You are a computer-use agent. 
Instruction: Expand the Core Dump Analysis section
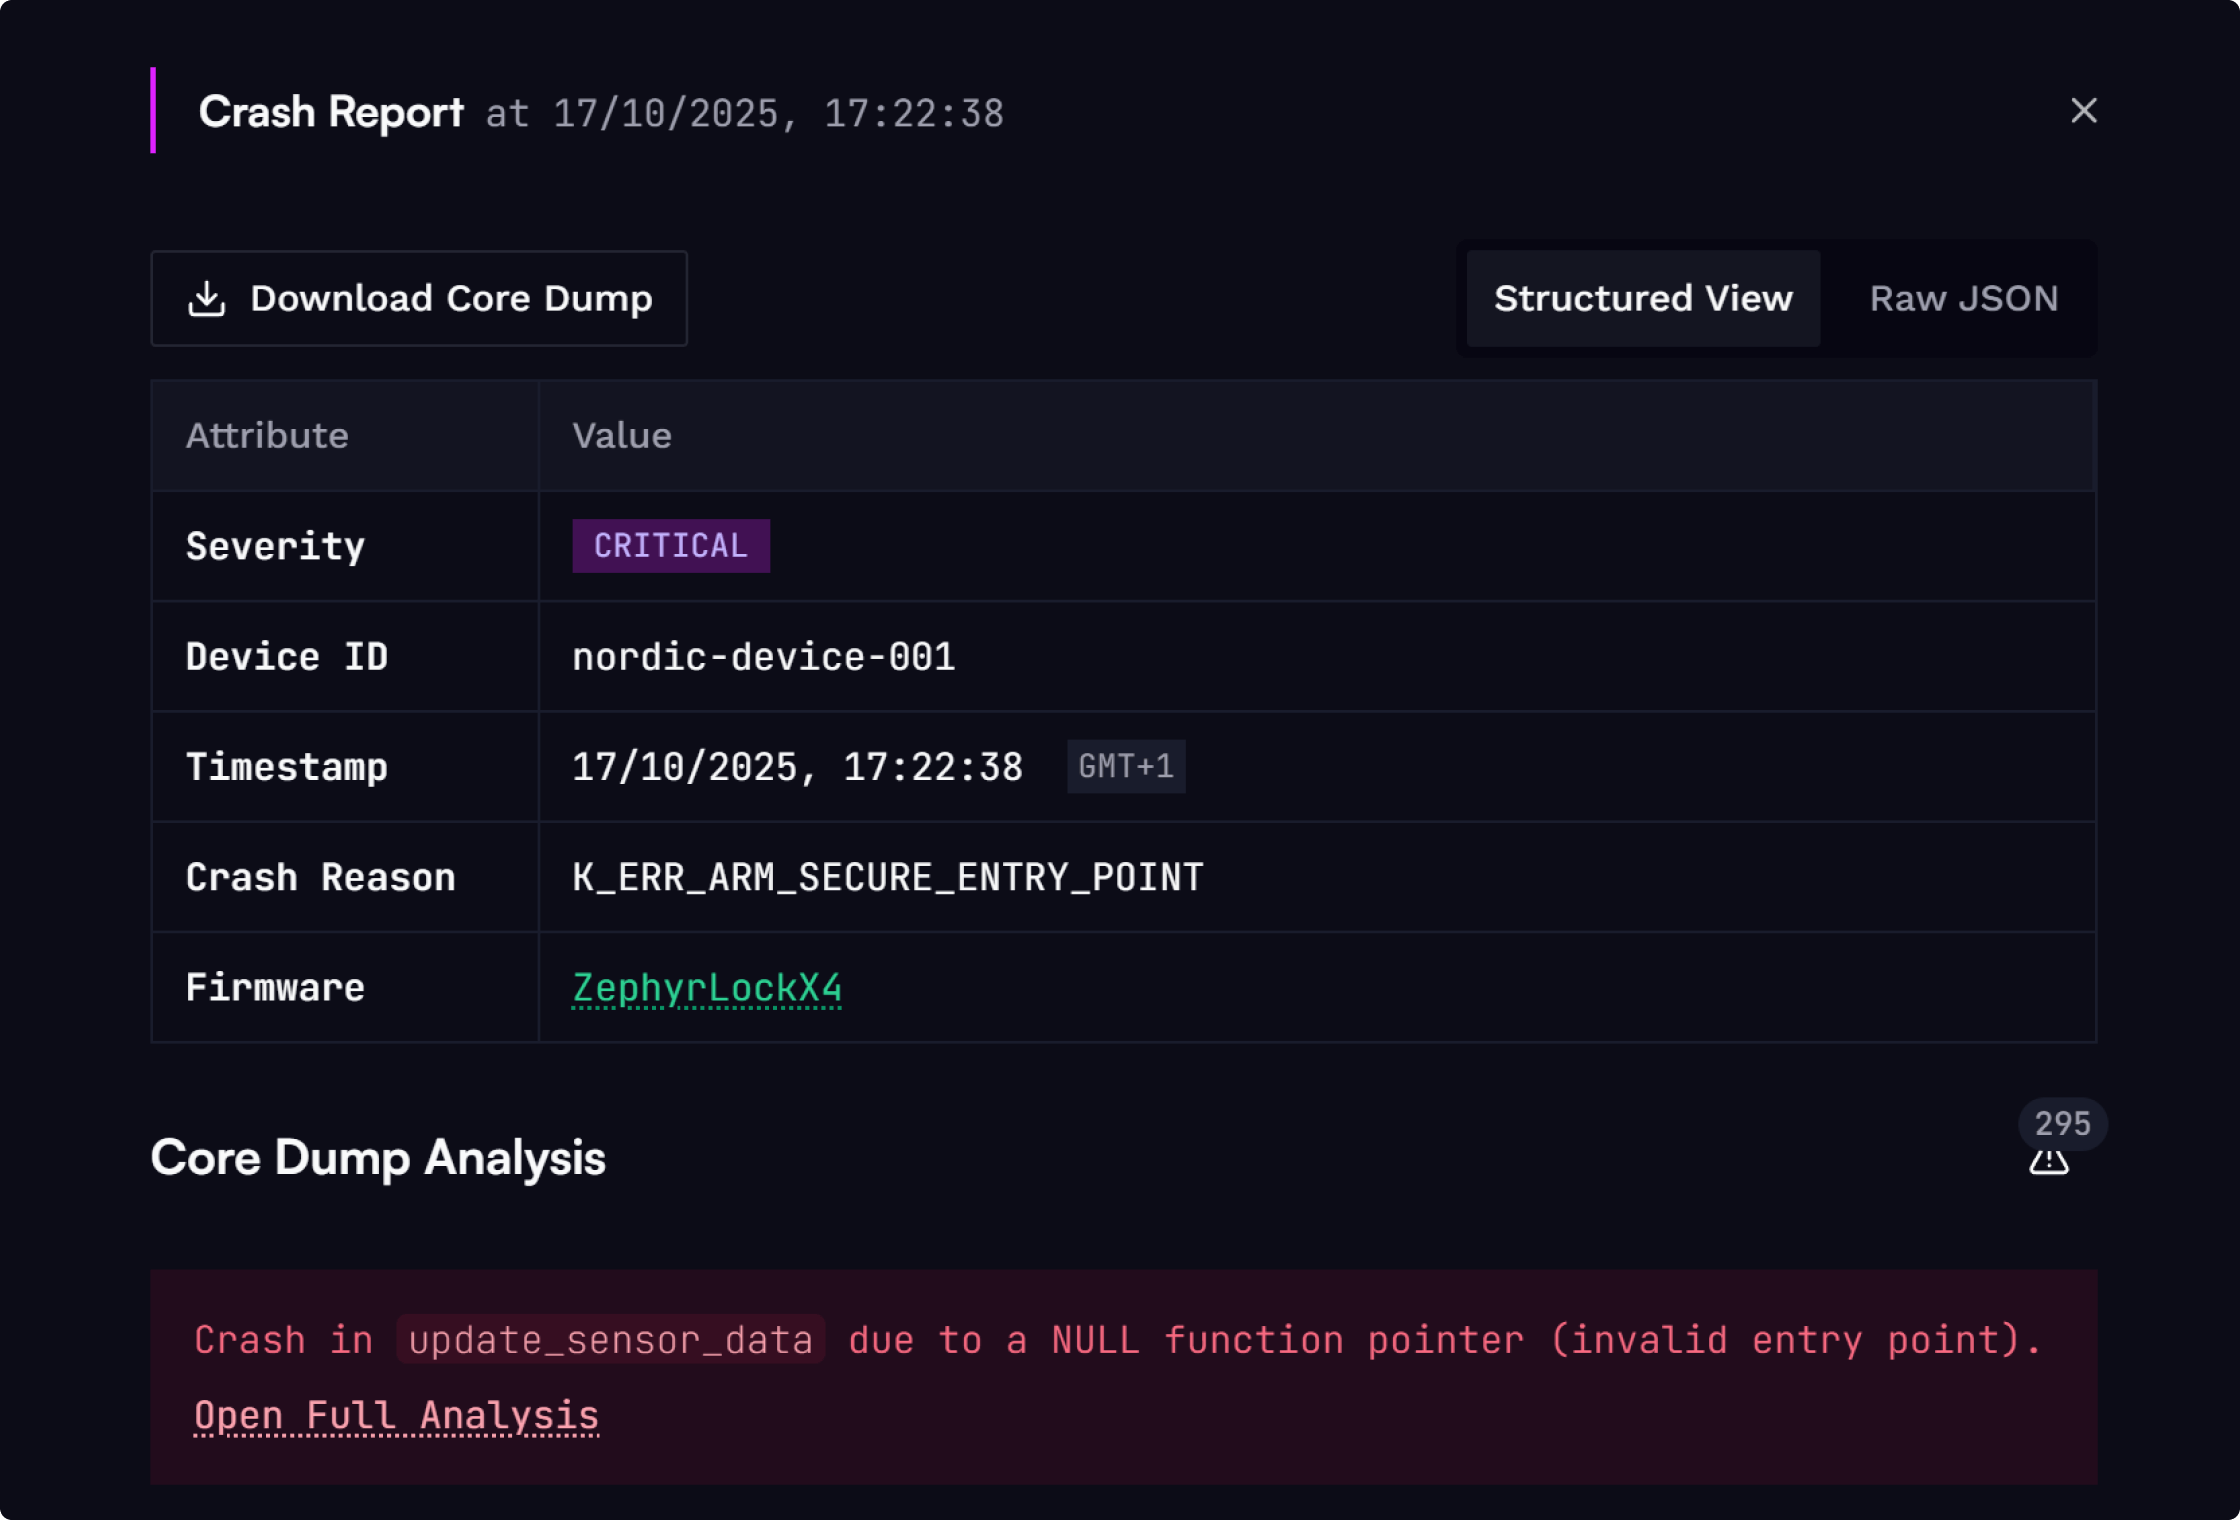coord(378,1158)
